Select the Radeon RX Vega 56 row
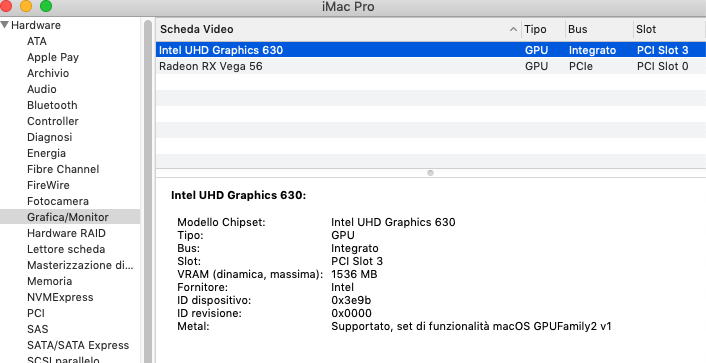The width and height of the screenshot is (706, 363). [430, 66]
